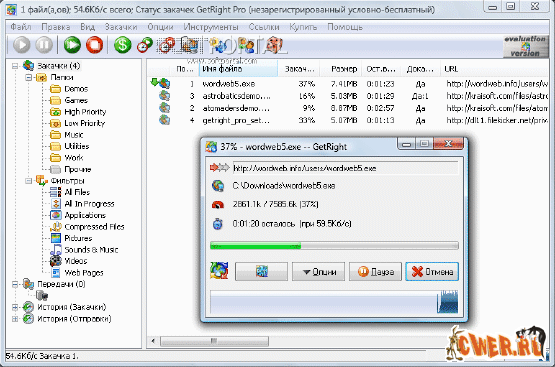This screenshot has height=367, width=555.
Task: Click the Пауза button in dialog
Action: (375, 272)
